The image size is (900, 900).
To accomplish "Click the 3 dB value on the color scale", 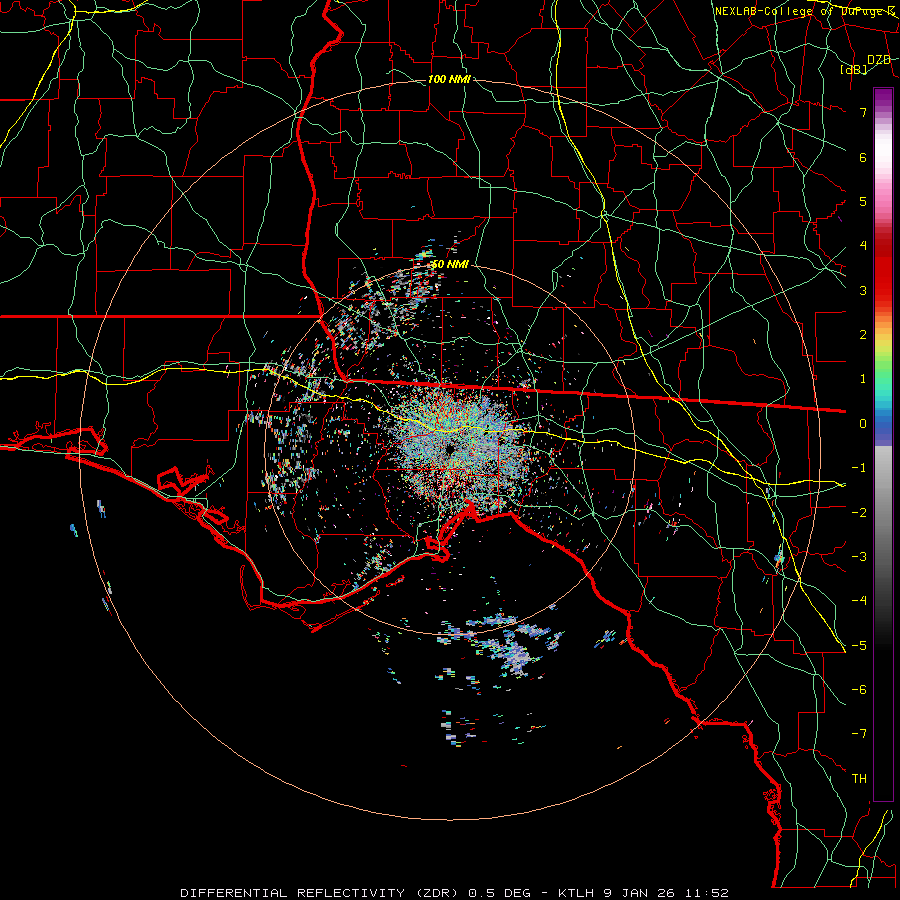I will click(x=863, y=290).
